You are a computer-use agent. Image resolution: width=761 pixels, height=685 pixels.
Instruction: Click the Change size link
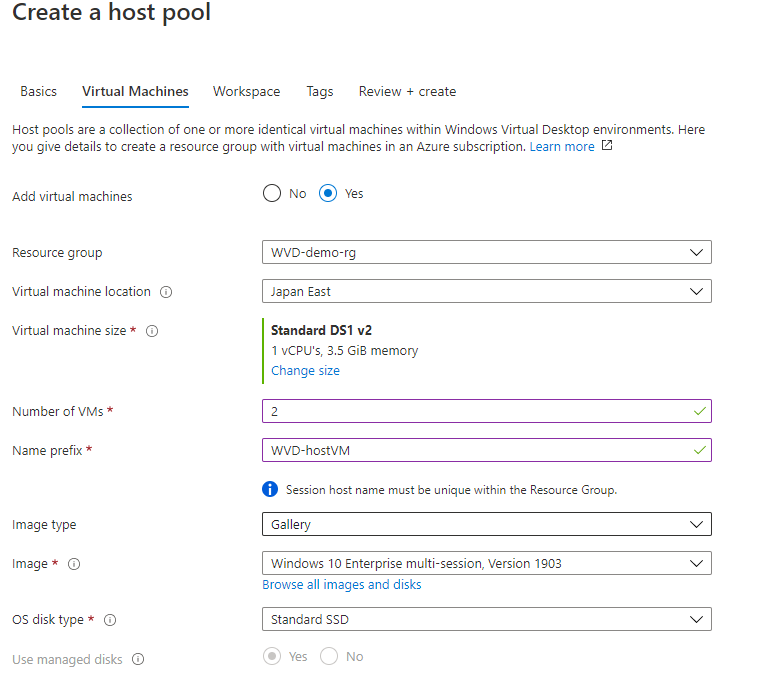(305, 371)
